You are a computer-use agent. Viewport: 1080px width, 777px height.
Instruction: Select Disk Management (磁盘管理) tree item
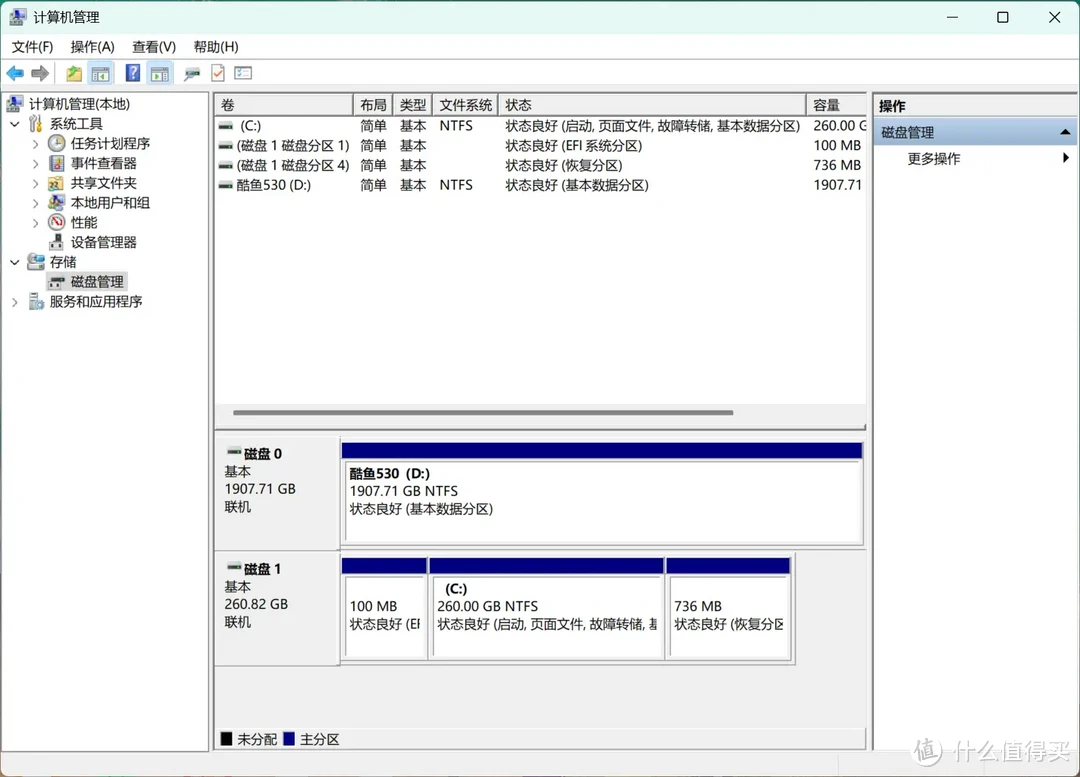click(x=97, y=282)
